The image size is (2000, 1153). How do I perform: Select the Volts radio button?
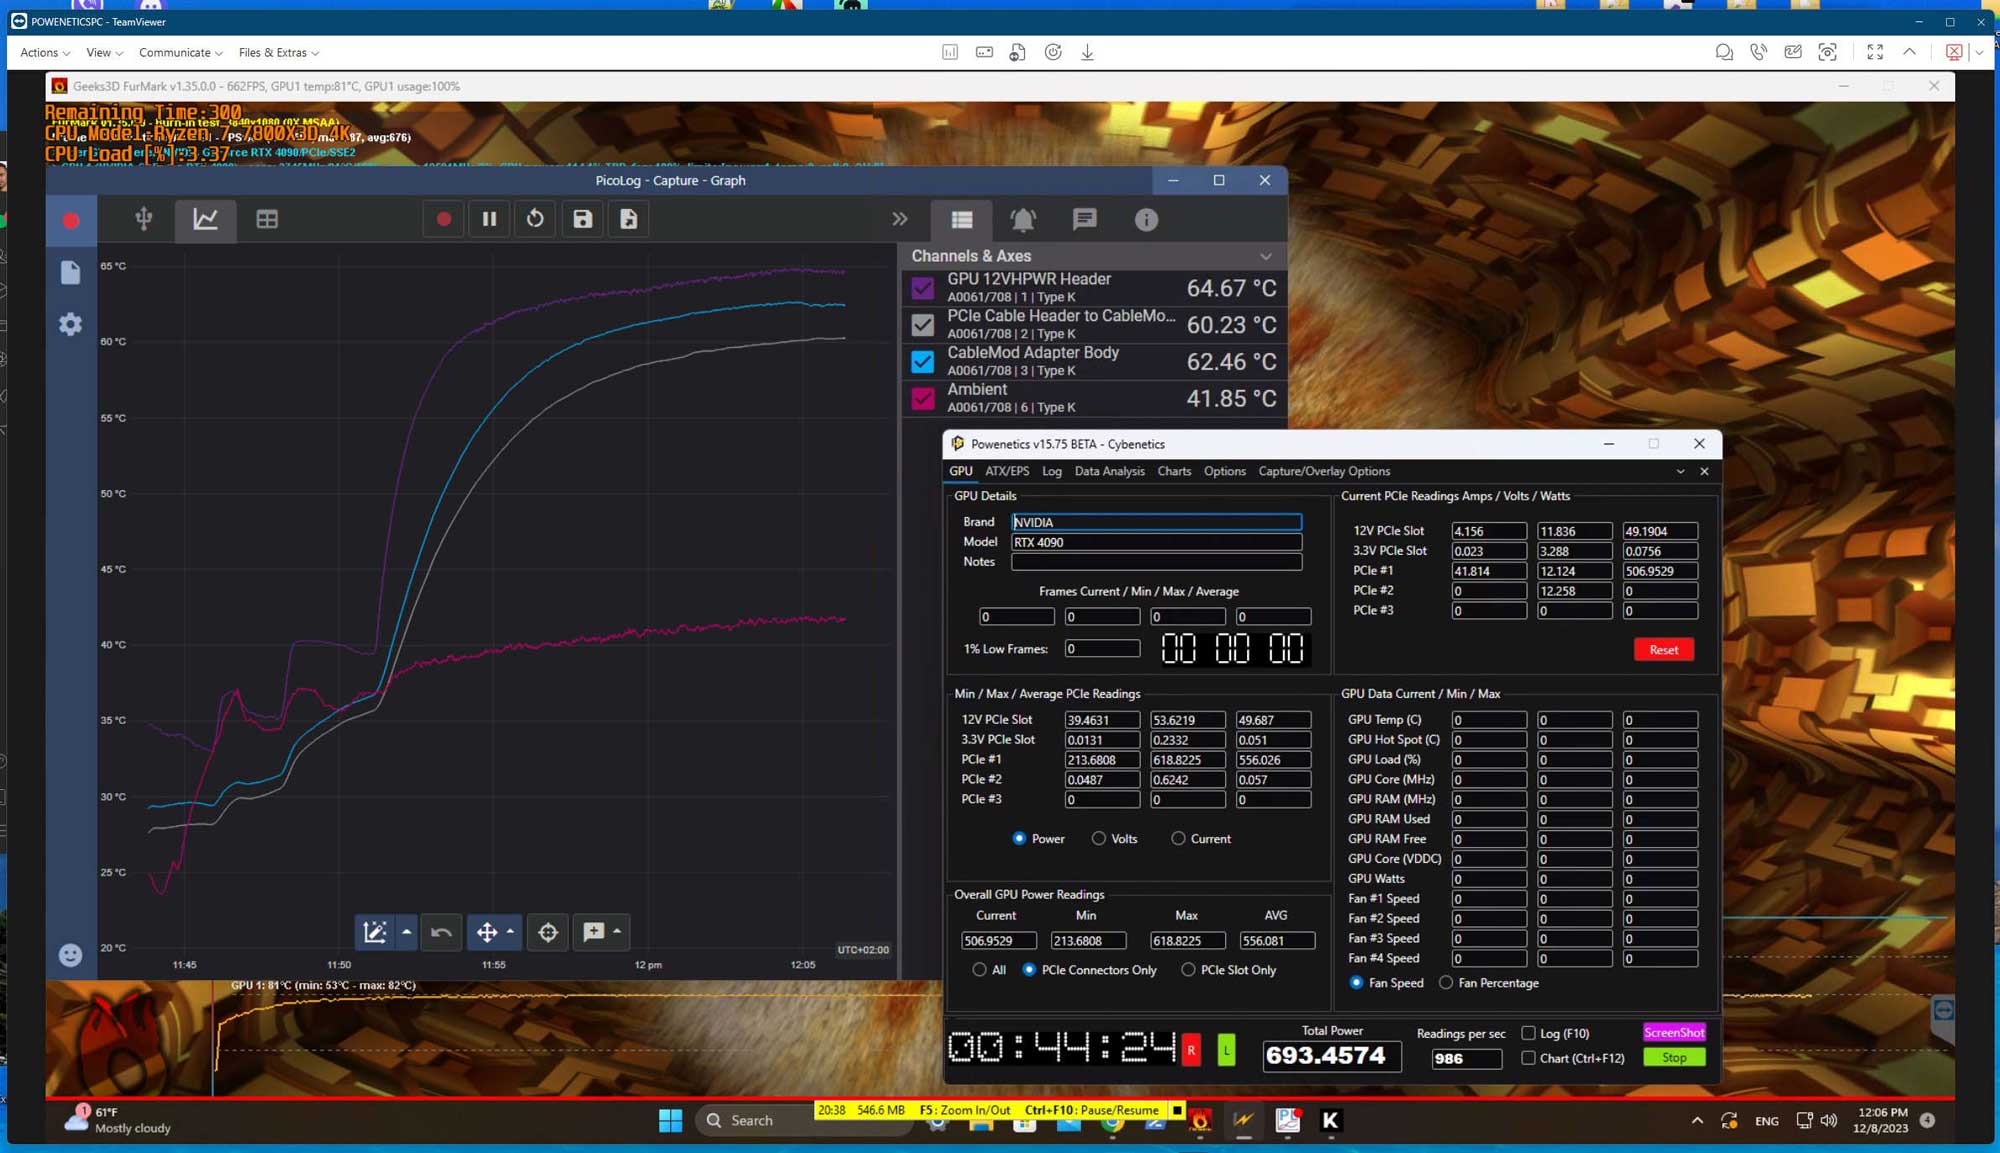[1099, 838]
